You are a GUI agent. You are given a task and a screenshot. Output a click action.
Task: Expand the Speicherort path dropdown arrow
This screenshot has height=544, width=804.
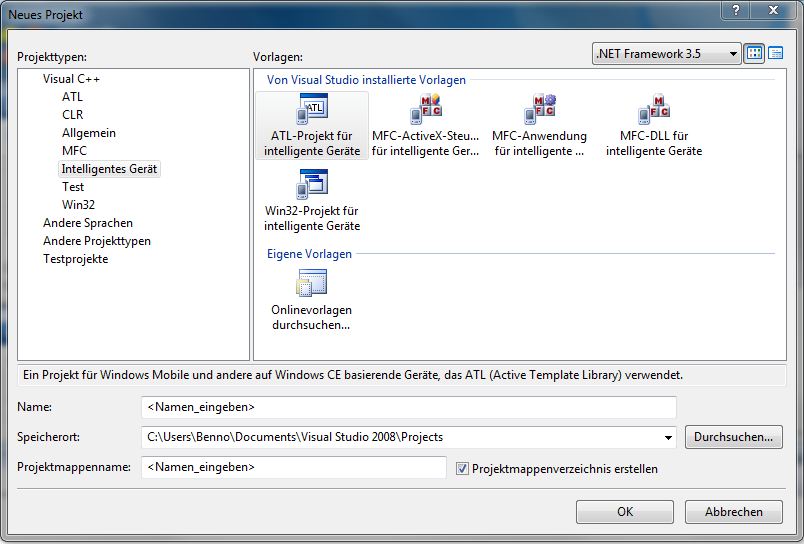[668, 437]
